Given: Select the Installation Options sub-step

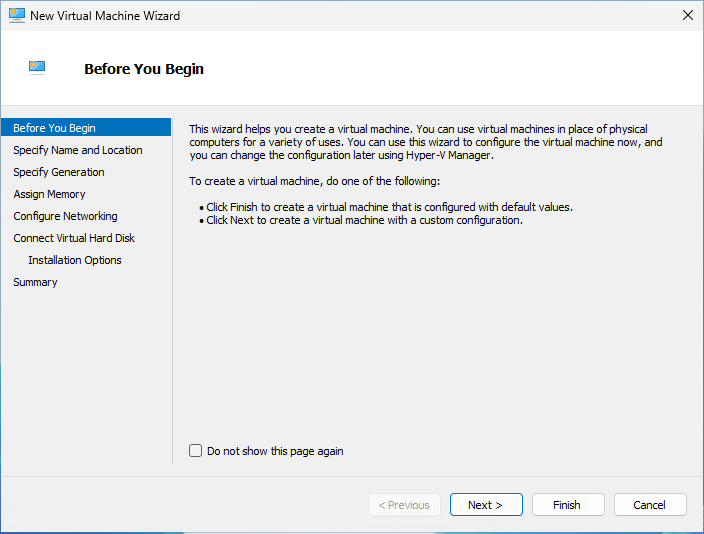Looking at the screenshot, I should [75, 260].
